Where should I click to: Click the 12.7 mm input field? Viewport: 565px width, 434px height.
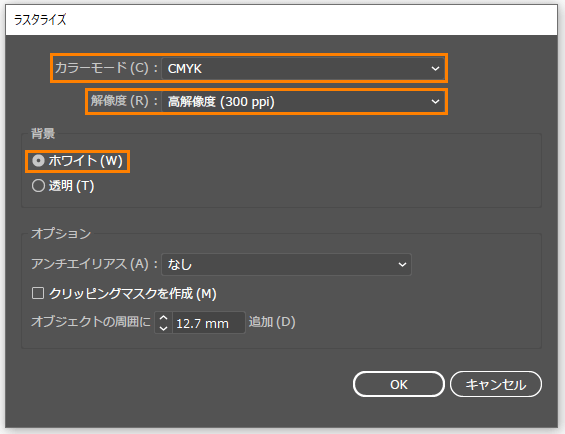209,323
